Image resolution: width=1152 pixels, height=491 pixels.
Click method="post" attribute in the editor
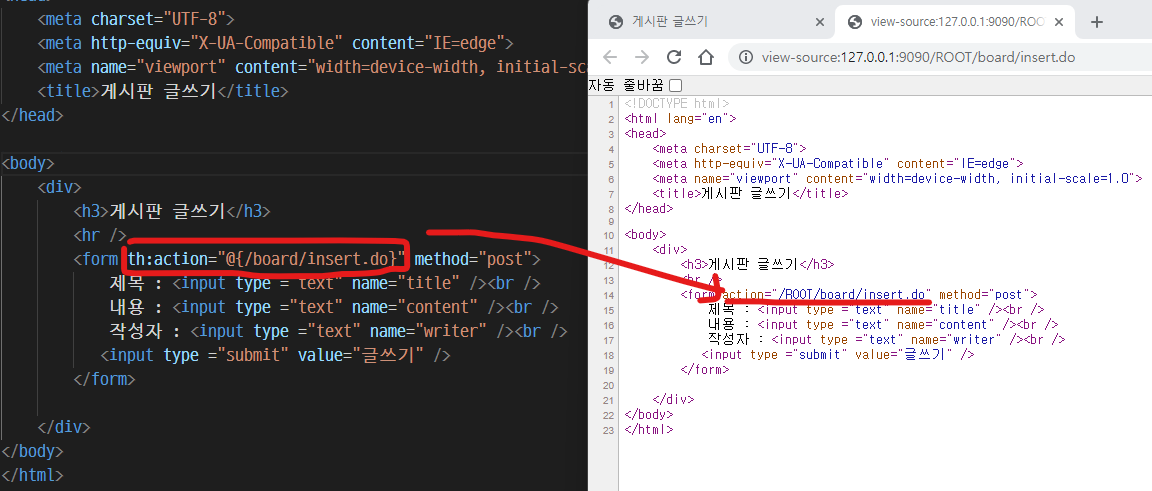pos(472,259)
